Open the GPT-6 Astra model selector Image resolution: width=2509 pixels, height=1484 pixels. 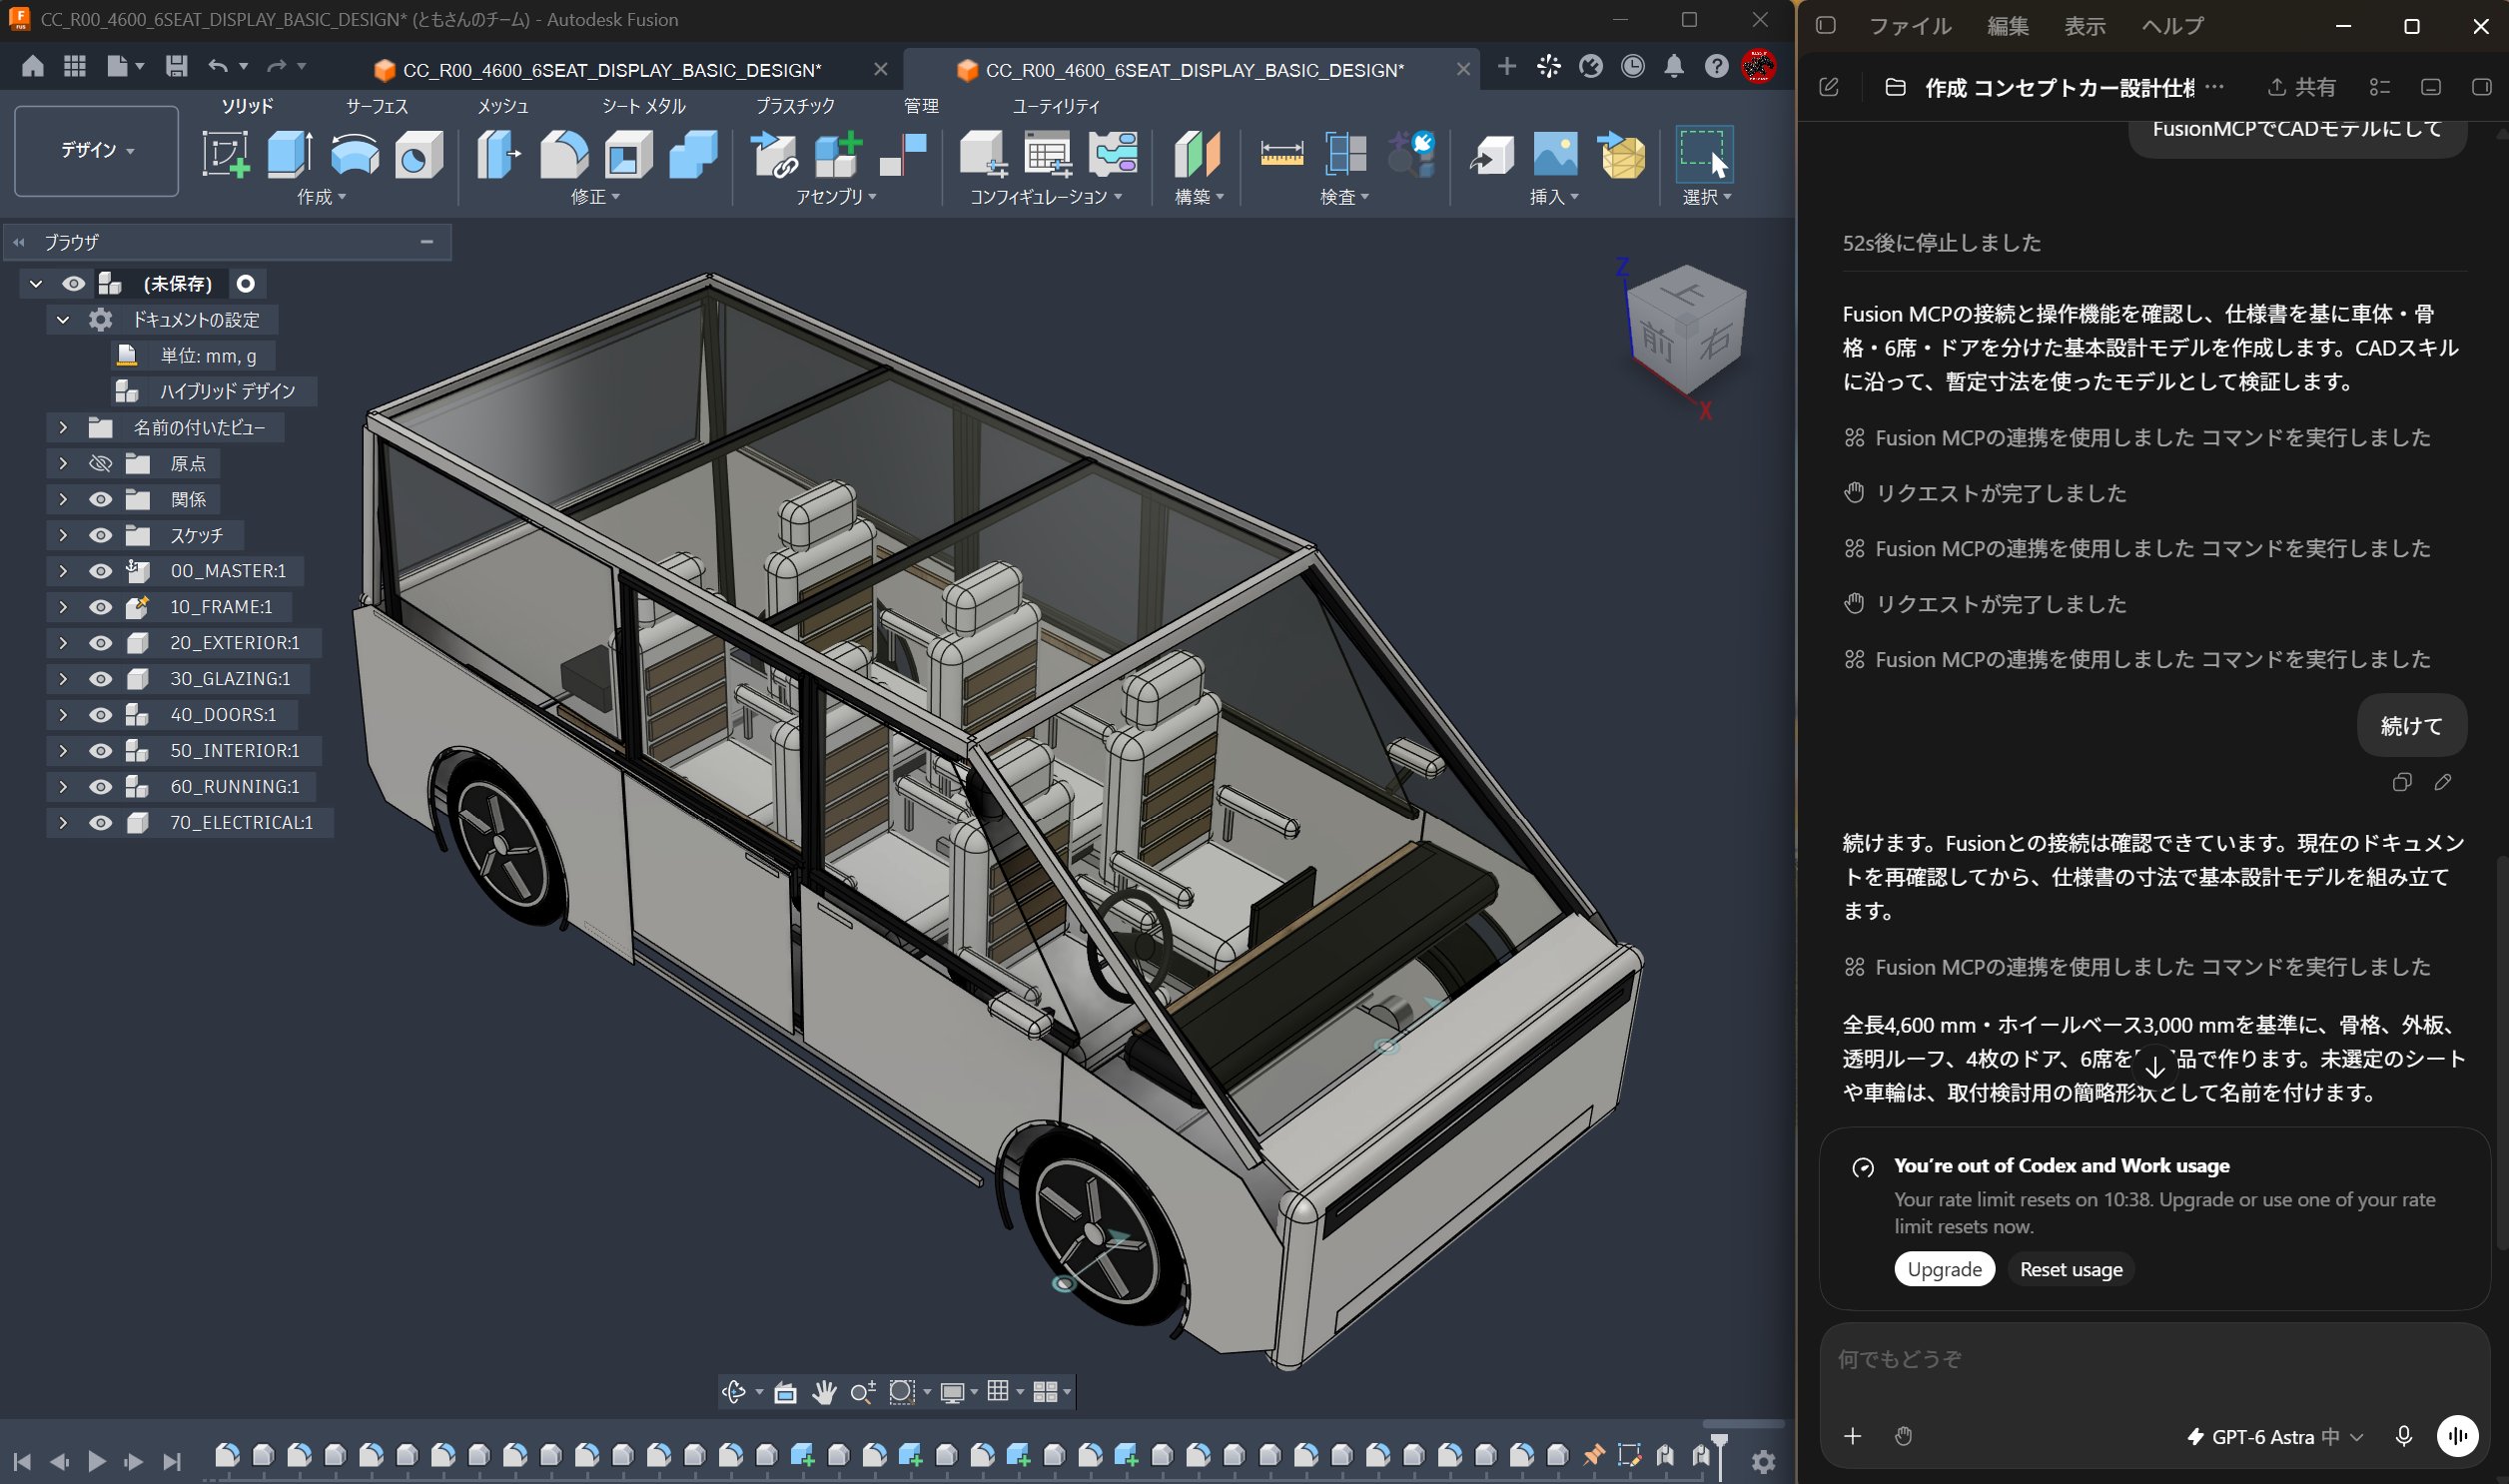(2274, 1436)
